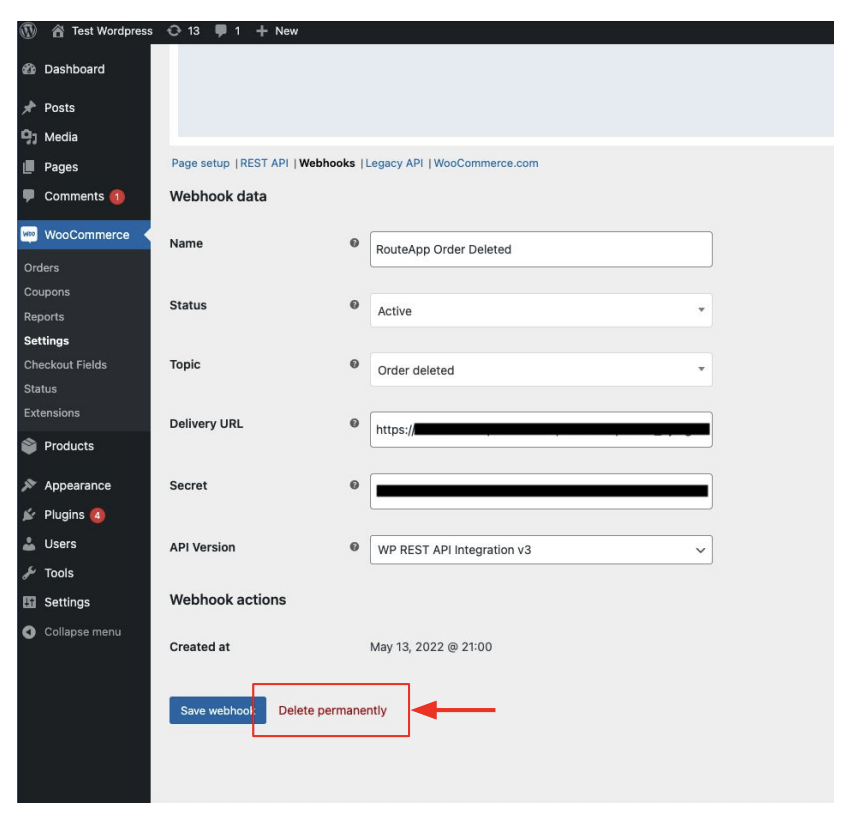The height and width of the screenshot is (820, 846).
Task: Click the Media icon in sidebar
Action: 29,137
